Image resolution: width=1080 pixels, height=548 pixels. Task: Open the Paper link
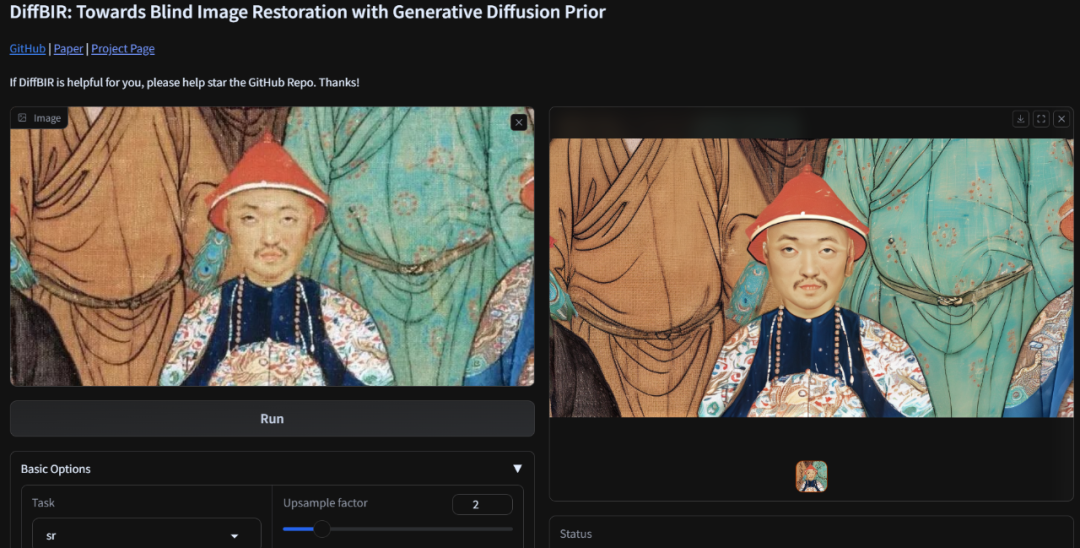coord(68,49)
